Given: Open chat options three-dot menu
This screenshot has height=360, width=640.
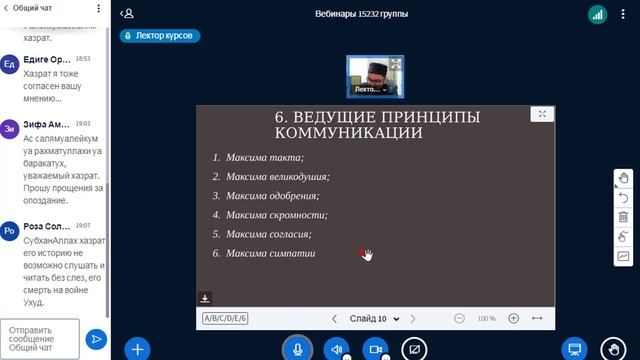Looking at the screenshot, I should coord(98,8).
